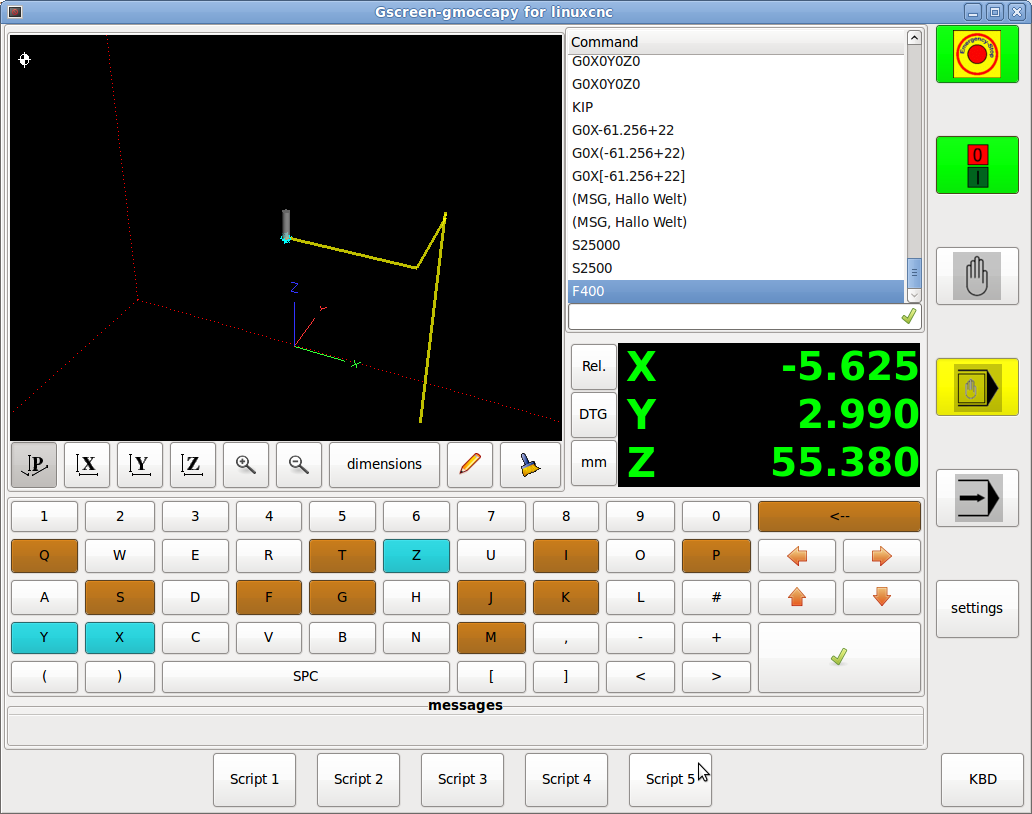
Task: Click the # key on keyboard
Action: 716,598
